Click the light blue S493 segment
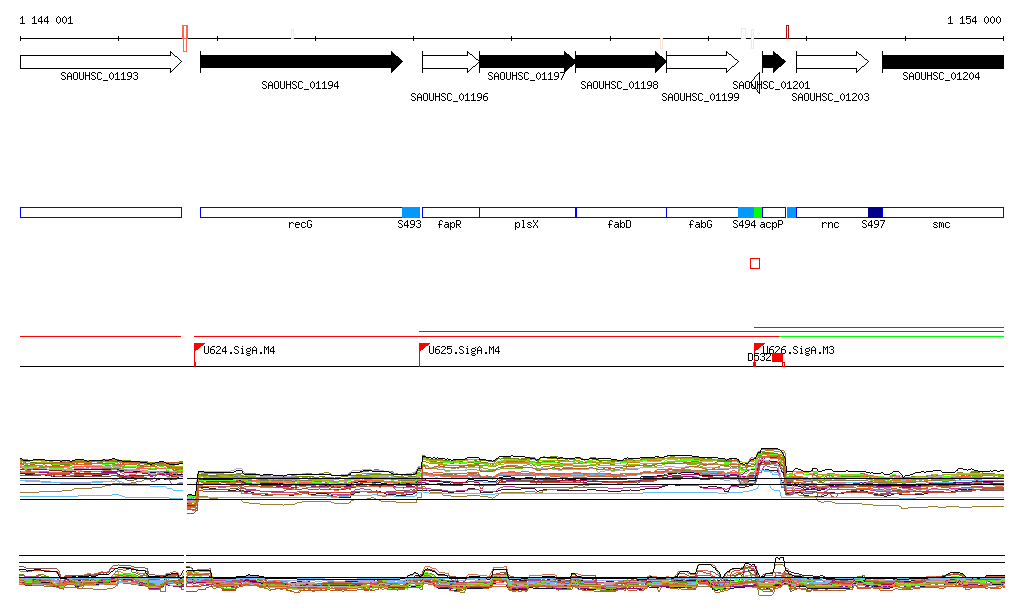This screenshot has height=611, width=1024. click(411, 212)
